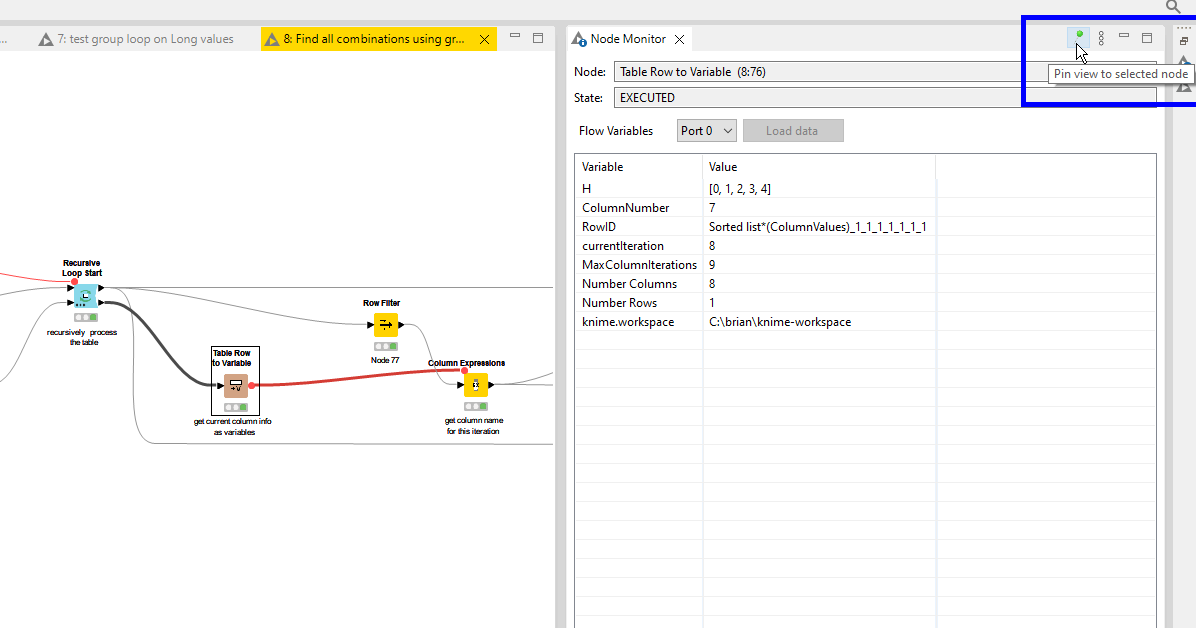The image size is (1196, 628).
Task: Select the Column Expressions node
Action: tap(475, 385)
